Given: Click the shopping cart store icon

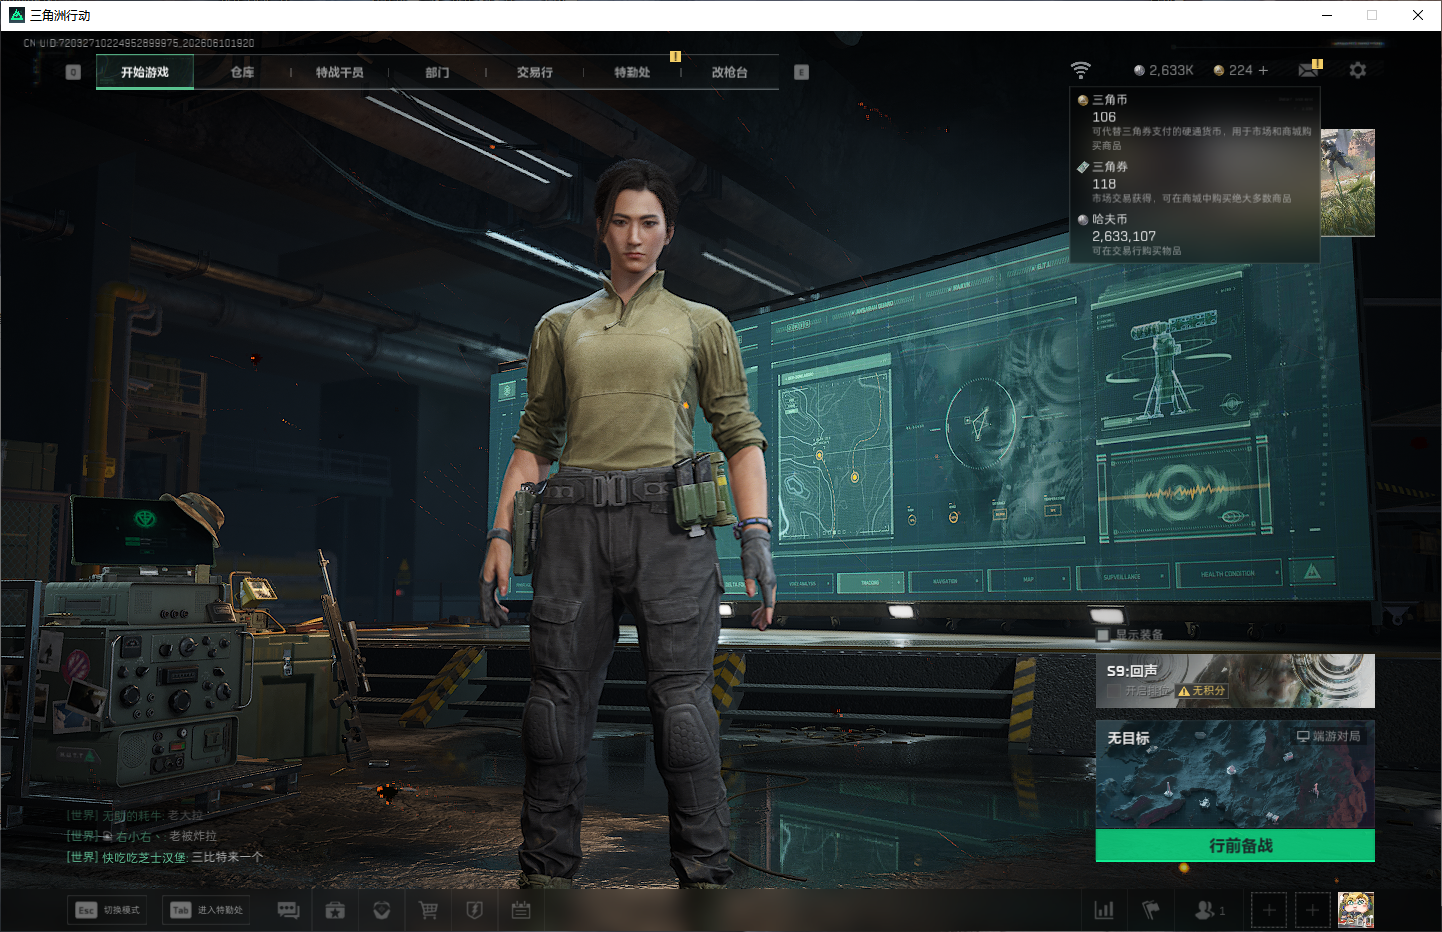Looking at the screenshot, I should pyautogui.click(x=428, y=910).
